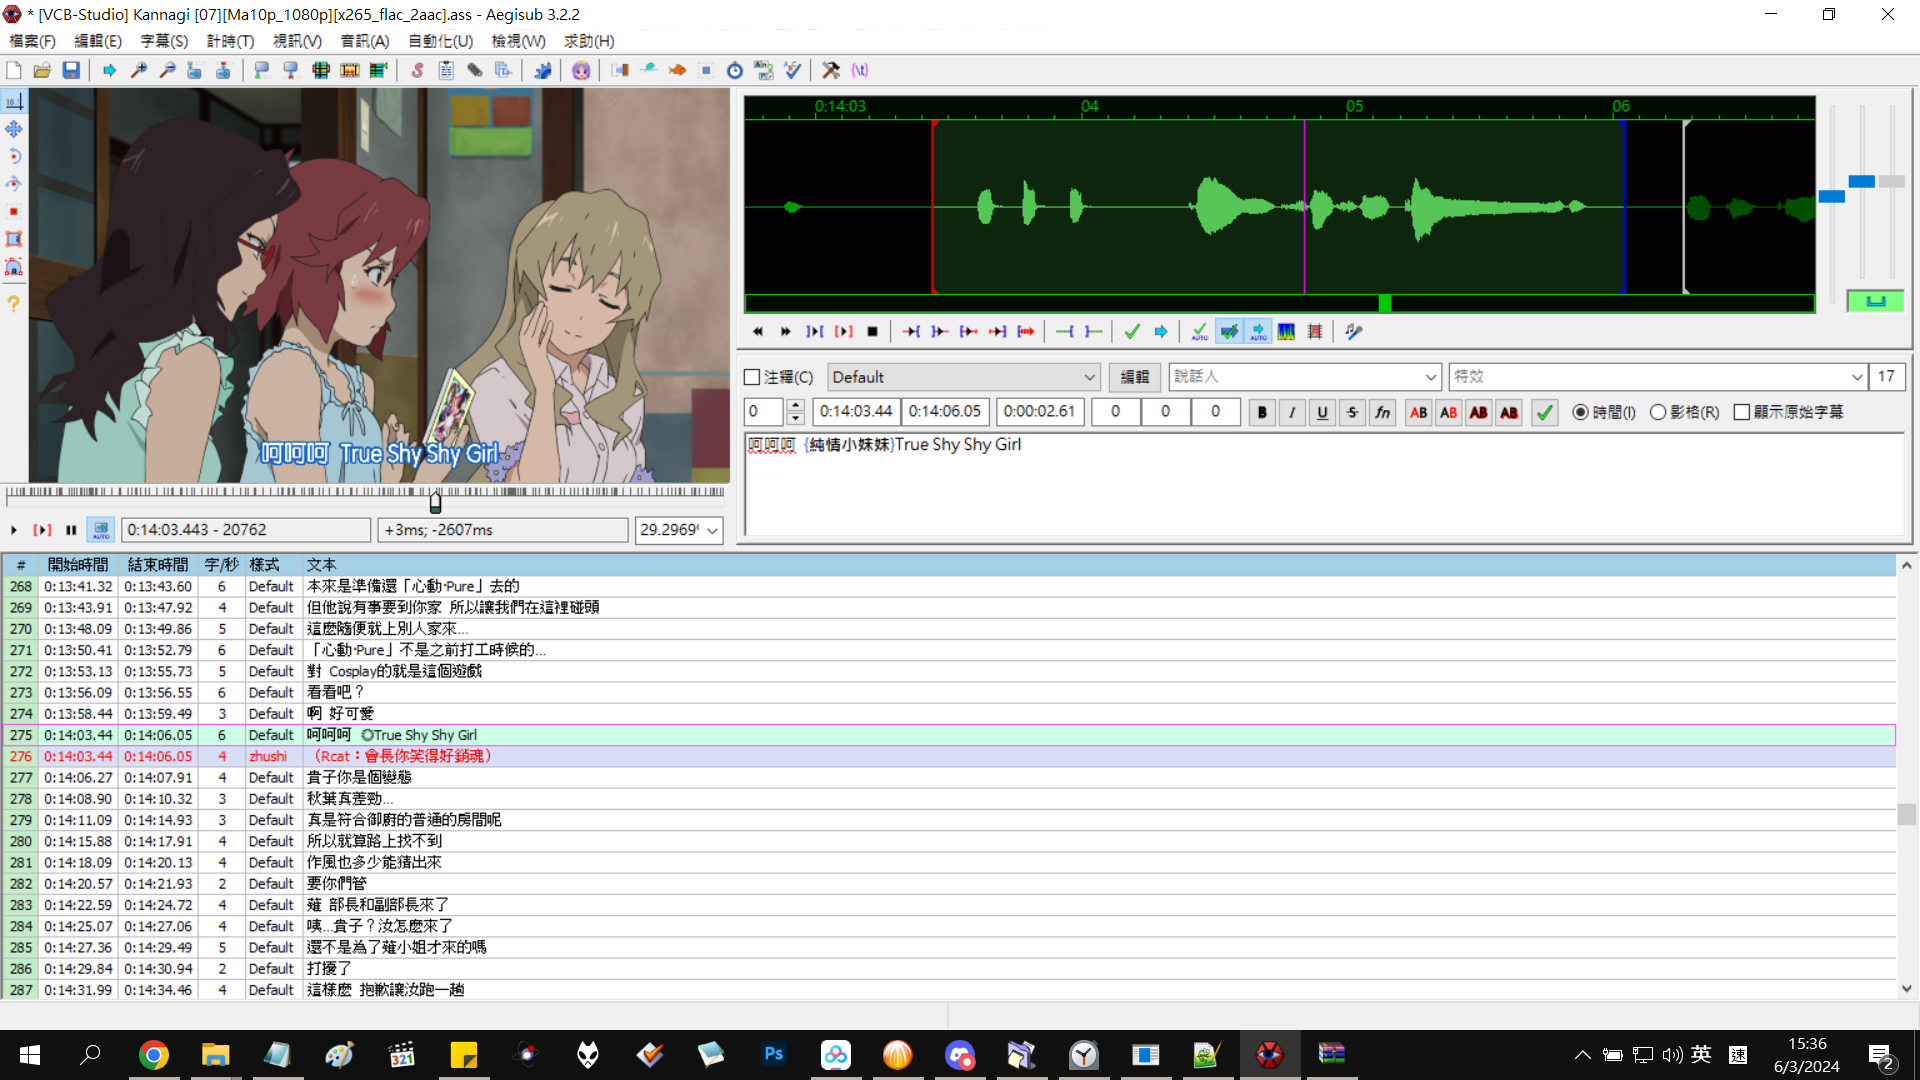Toggle link of vertical zoom and volume sliders
This screenshot has width=1920, height=1080.
[1875, 301]
